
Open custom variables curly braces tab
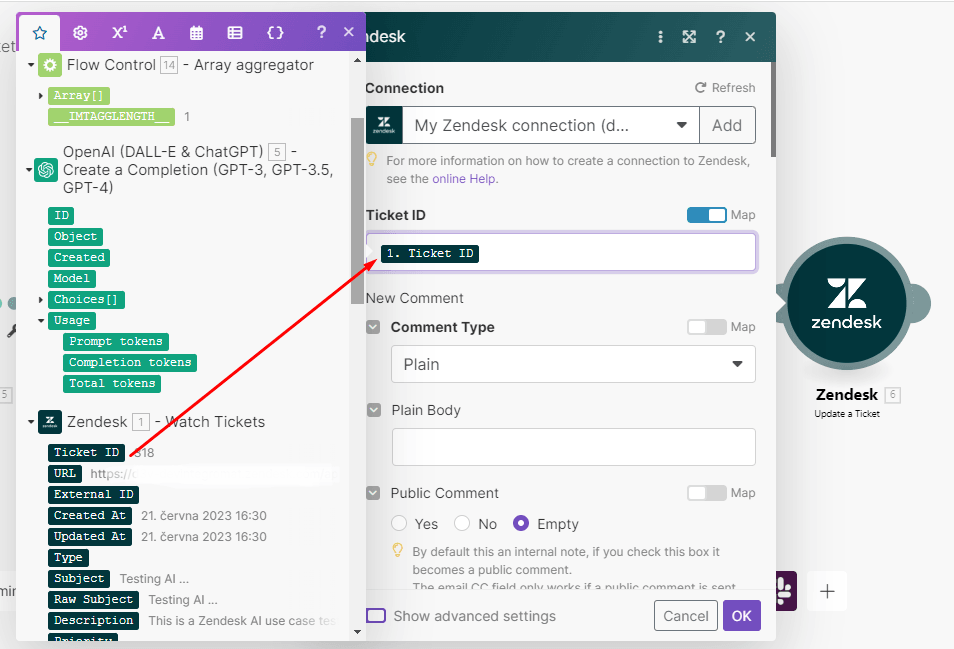[275, 33]
